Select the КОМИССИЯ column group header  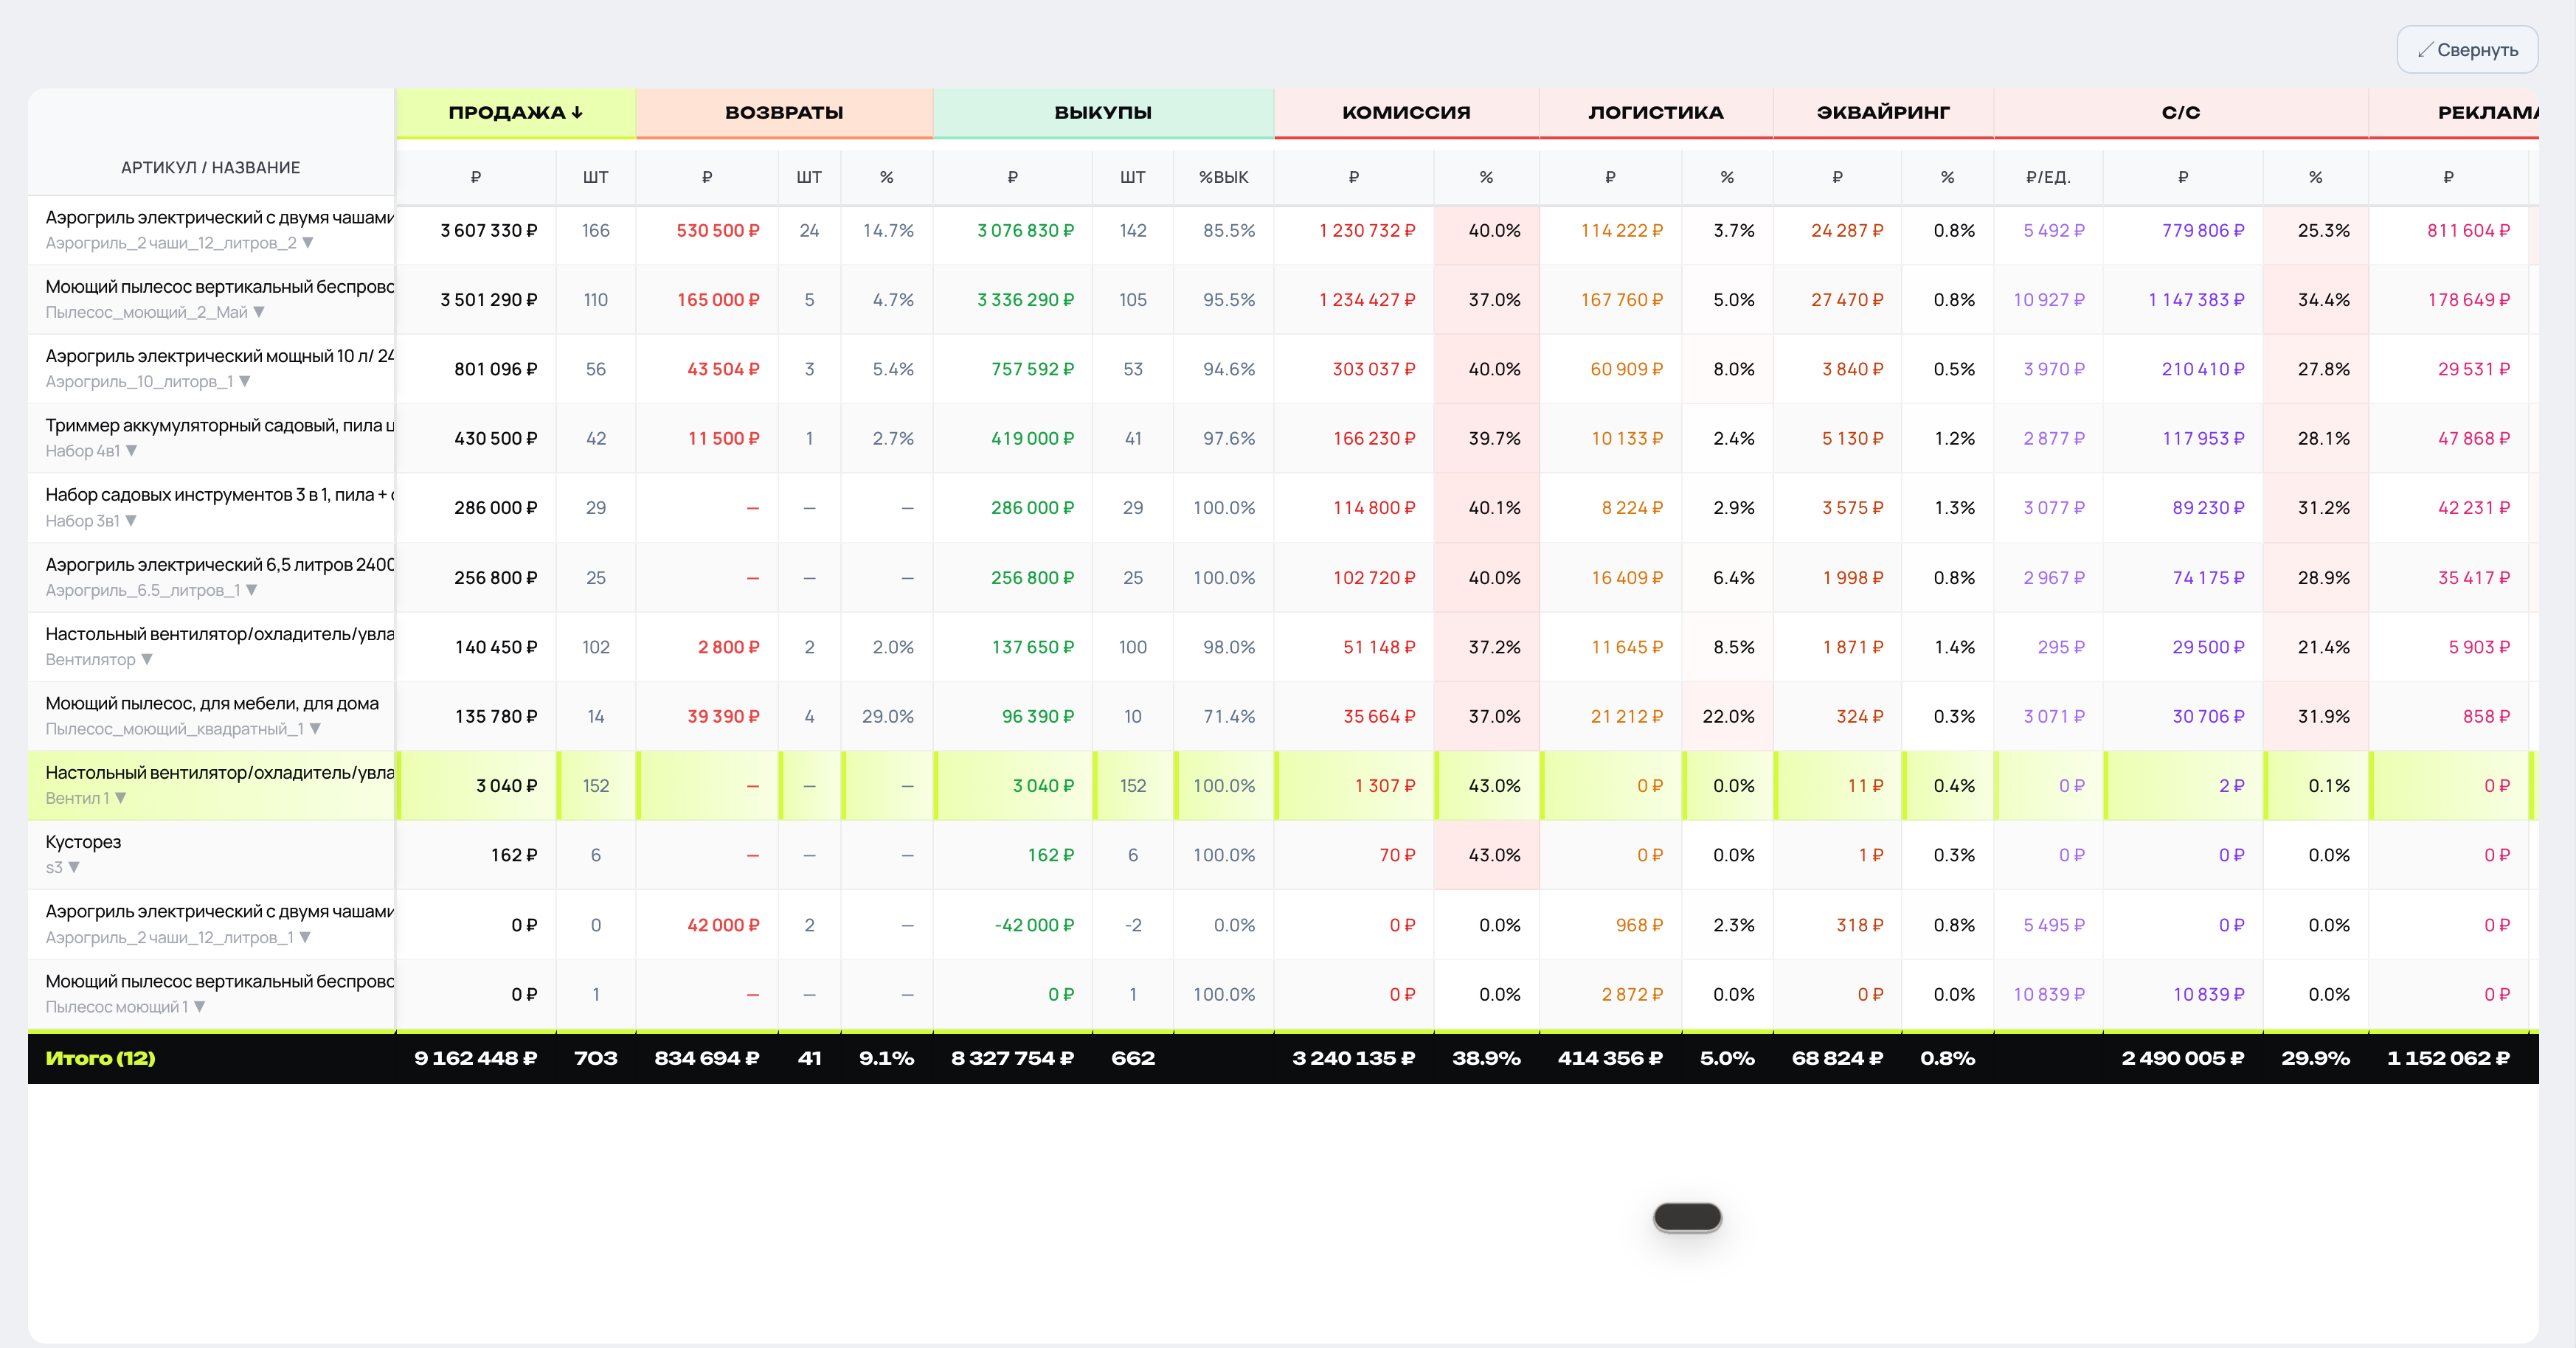1406,113
